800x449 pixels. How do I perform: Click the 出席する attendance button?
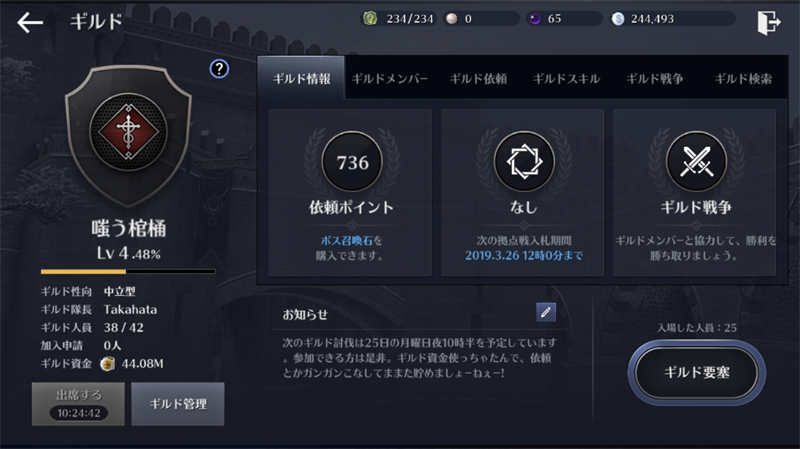[78, 404]
